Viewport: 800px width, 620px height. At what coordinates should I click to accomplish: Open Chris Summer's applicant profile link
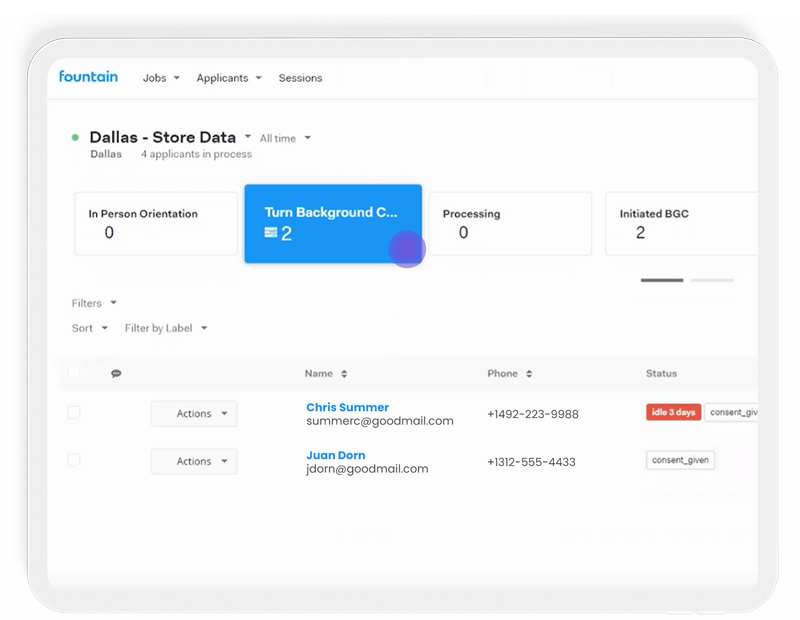click(x=347, y=407)
